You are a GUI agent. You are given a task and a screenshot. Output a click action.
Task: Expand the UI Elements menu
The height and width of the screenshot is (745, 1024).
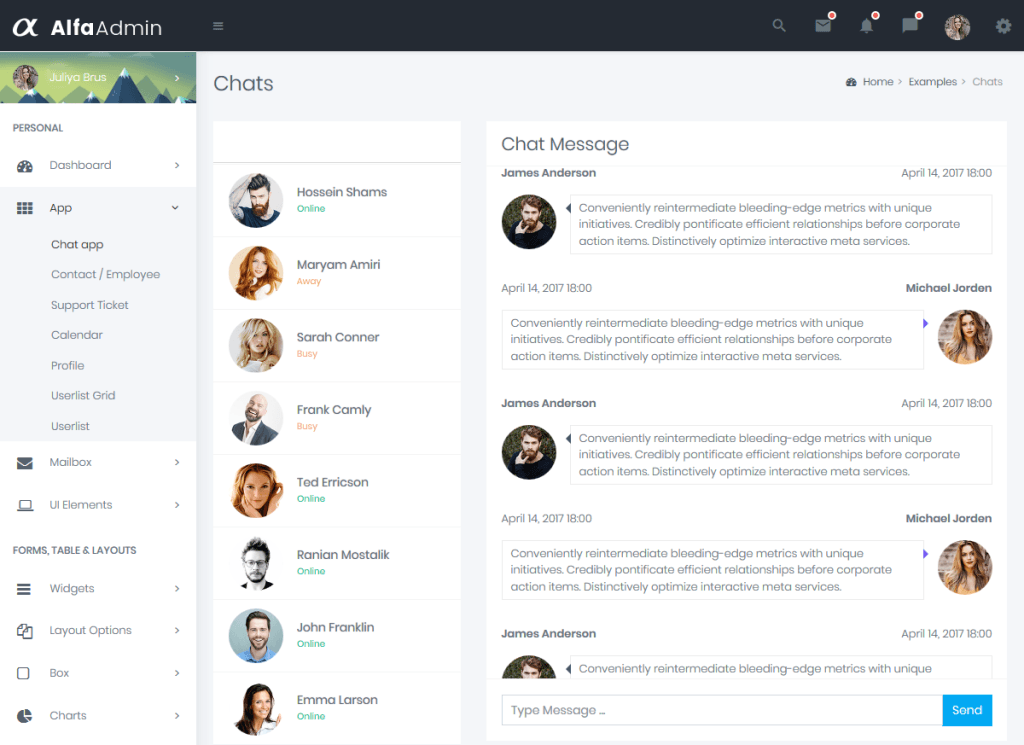coord(98,505)
